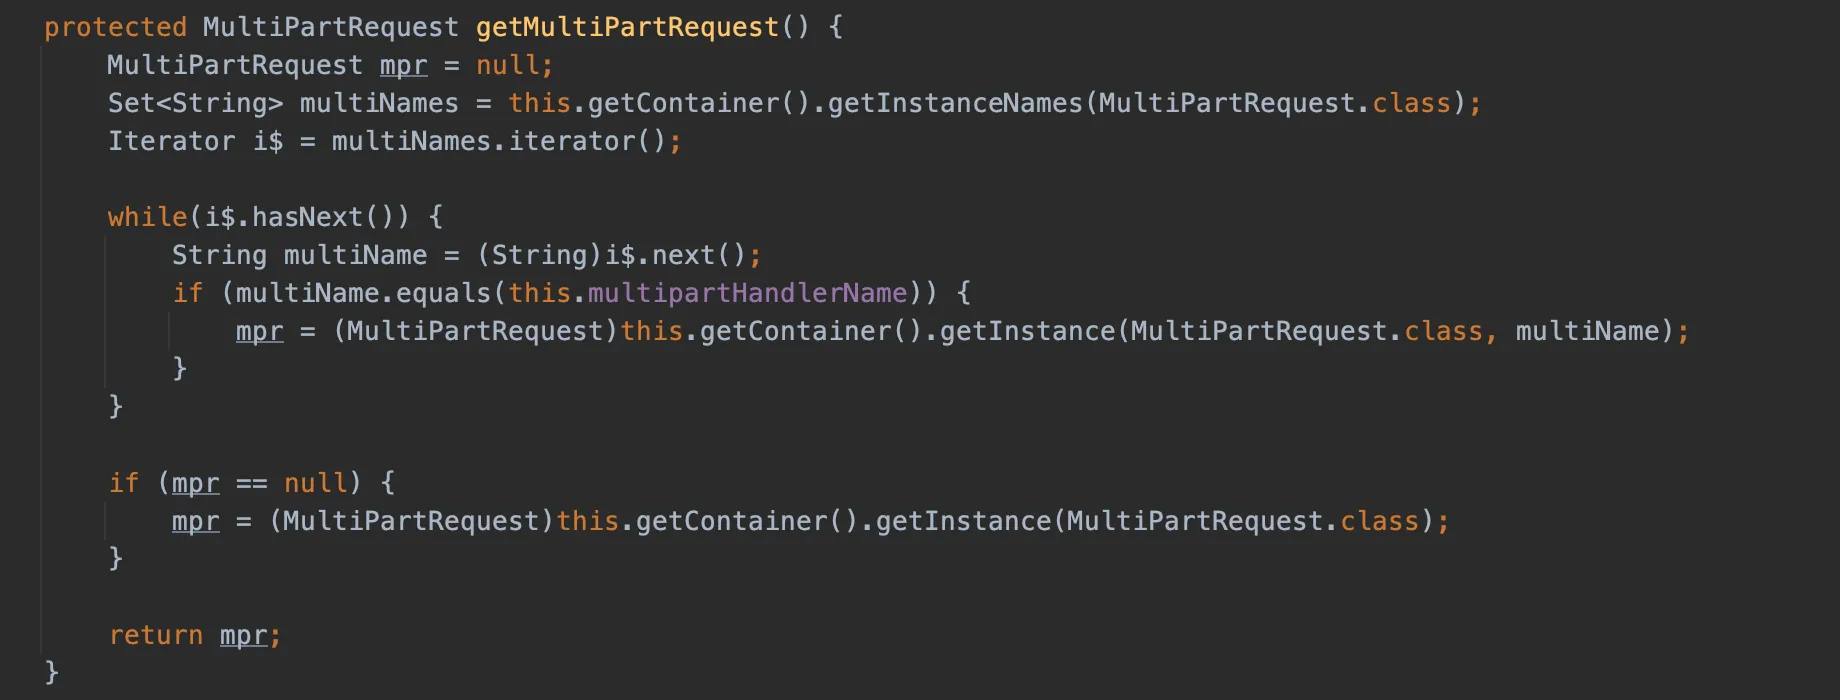Click the getMultiPartRequest method name in declaration
The image size is (1840, 700).
627,27
